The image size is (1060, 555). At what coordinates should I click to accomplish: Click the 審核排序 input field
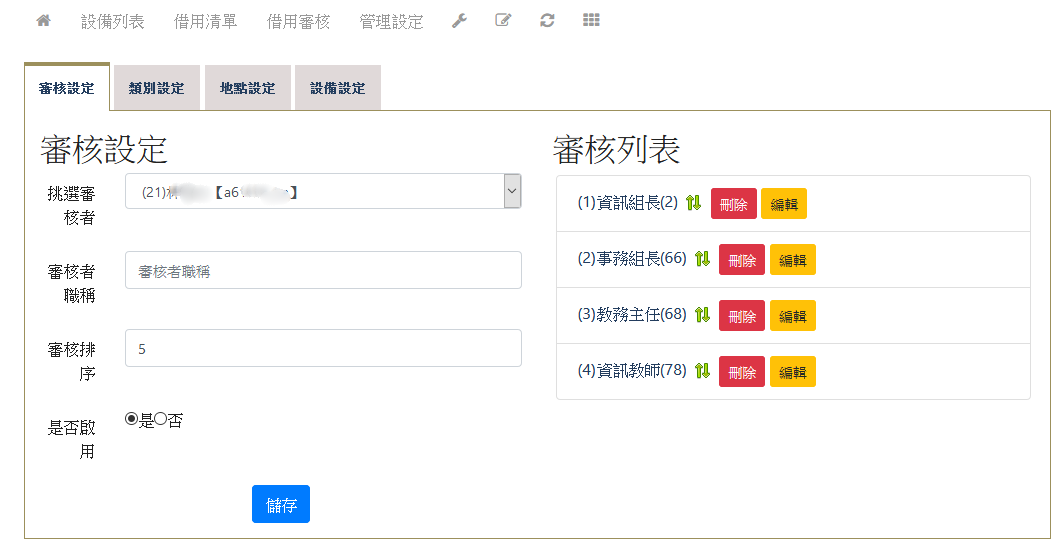pyautogui.click(x=323, y=348)
